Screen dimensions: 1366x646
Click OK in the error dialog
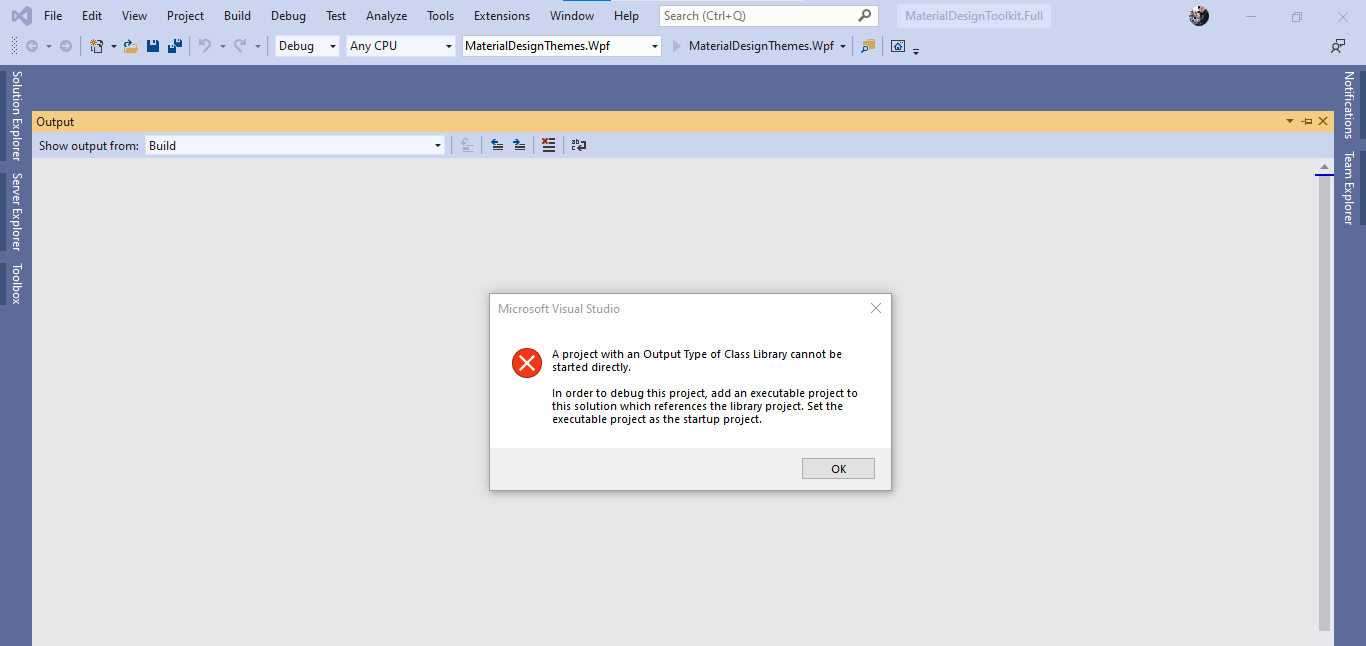pyautogui.click(x=838, y=469)
